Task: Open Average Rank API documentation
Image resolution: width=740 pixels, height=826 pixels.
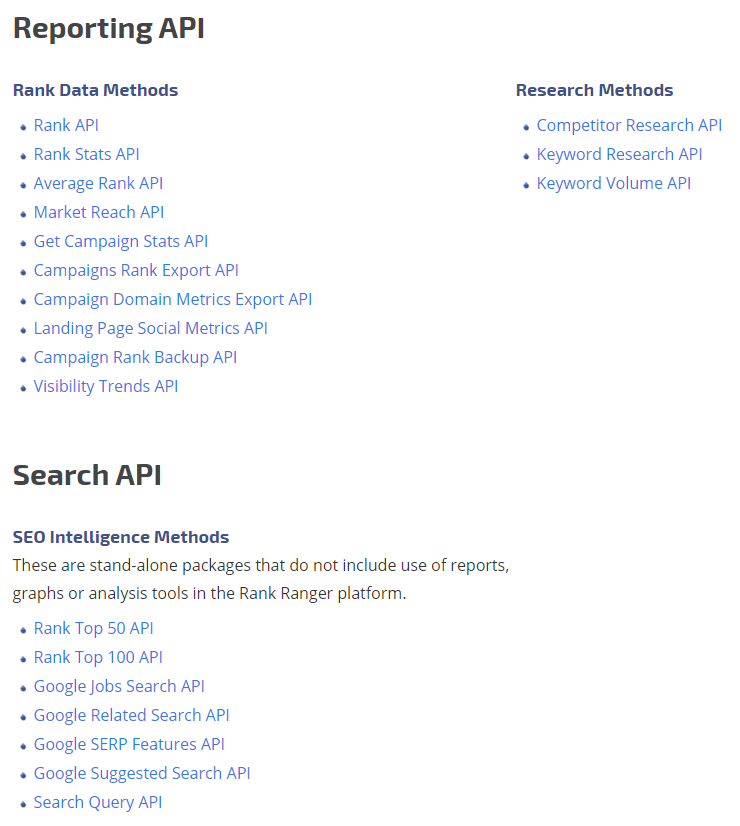Action: 98,183
